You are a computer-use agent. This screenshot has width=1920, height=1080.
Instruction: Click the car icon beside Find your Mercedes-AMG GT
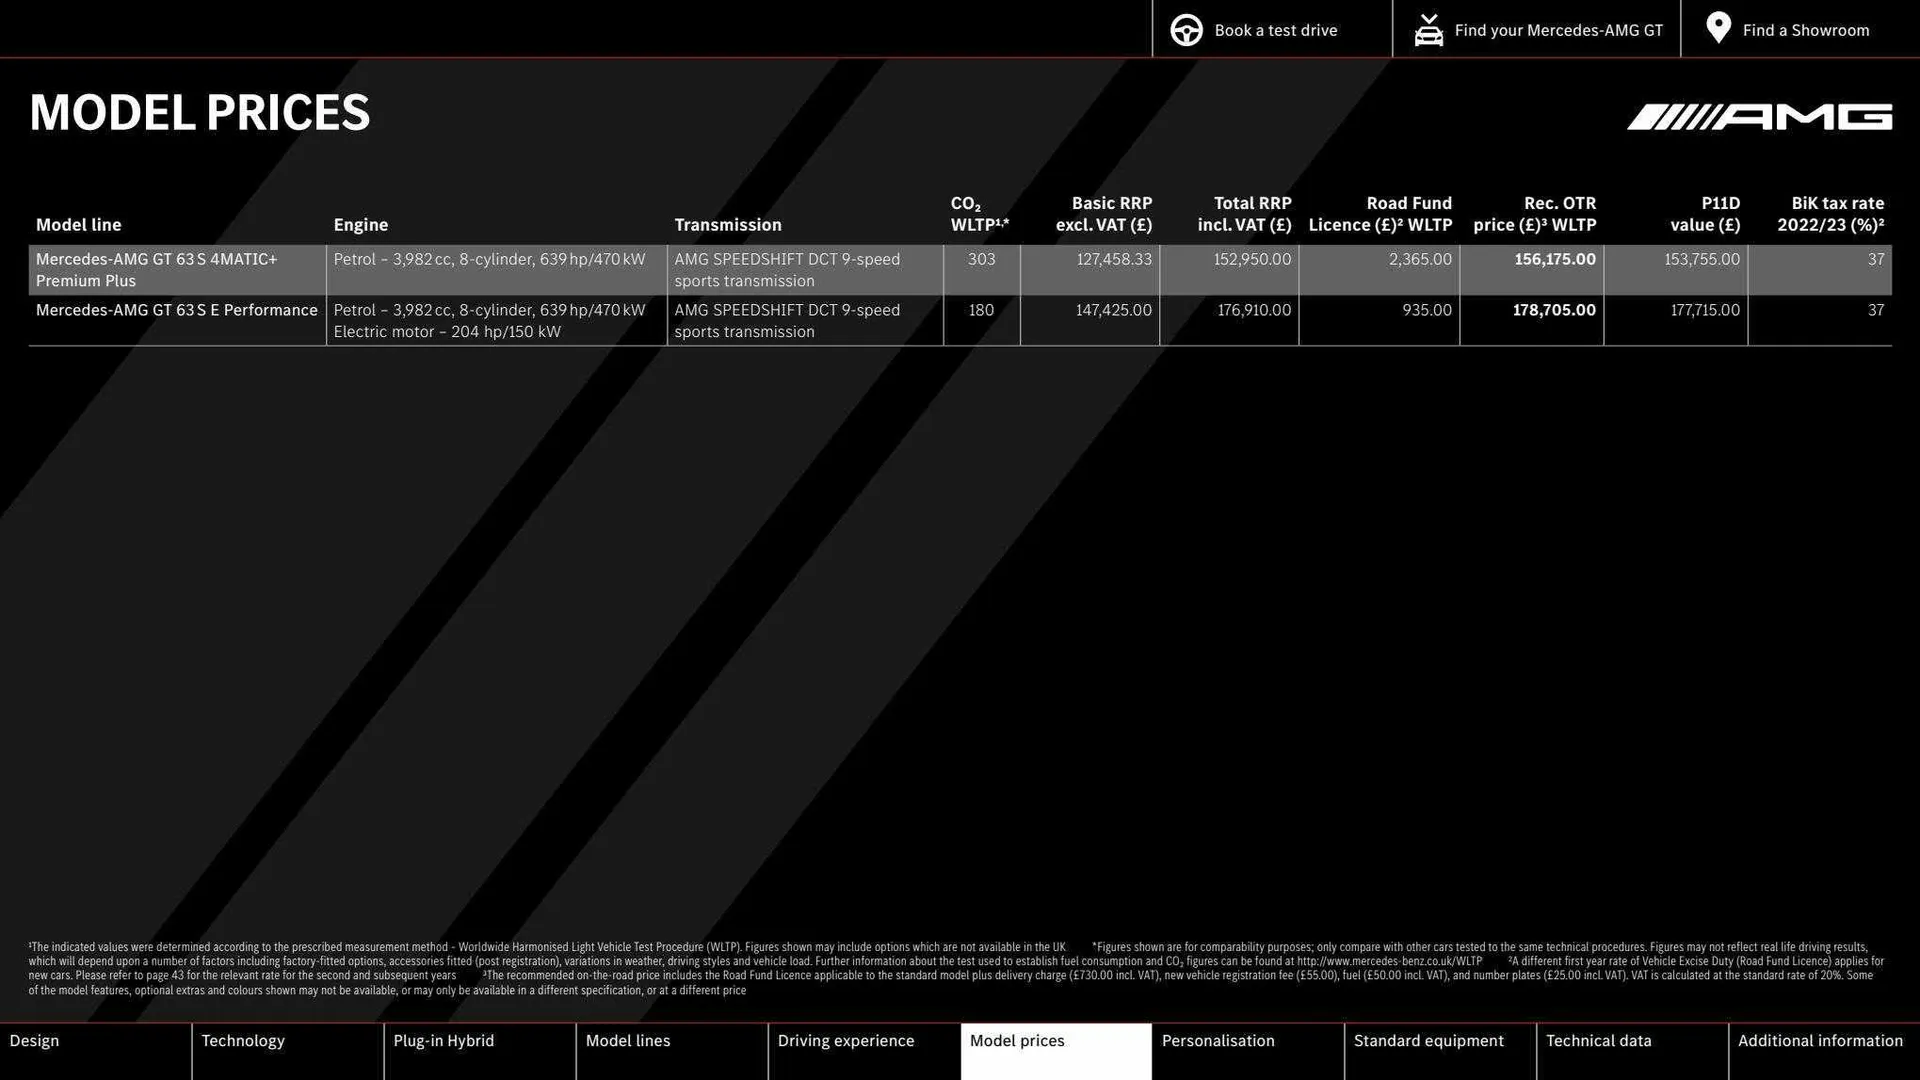[x=1429, y=29]
